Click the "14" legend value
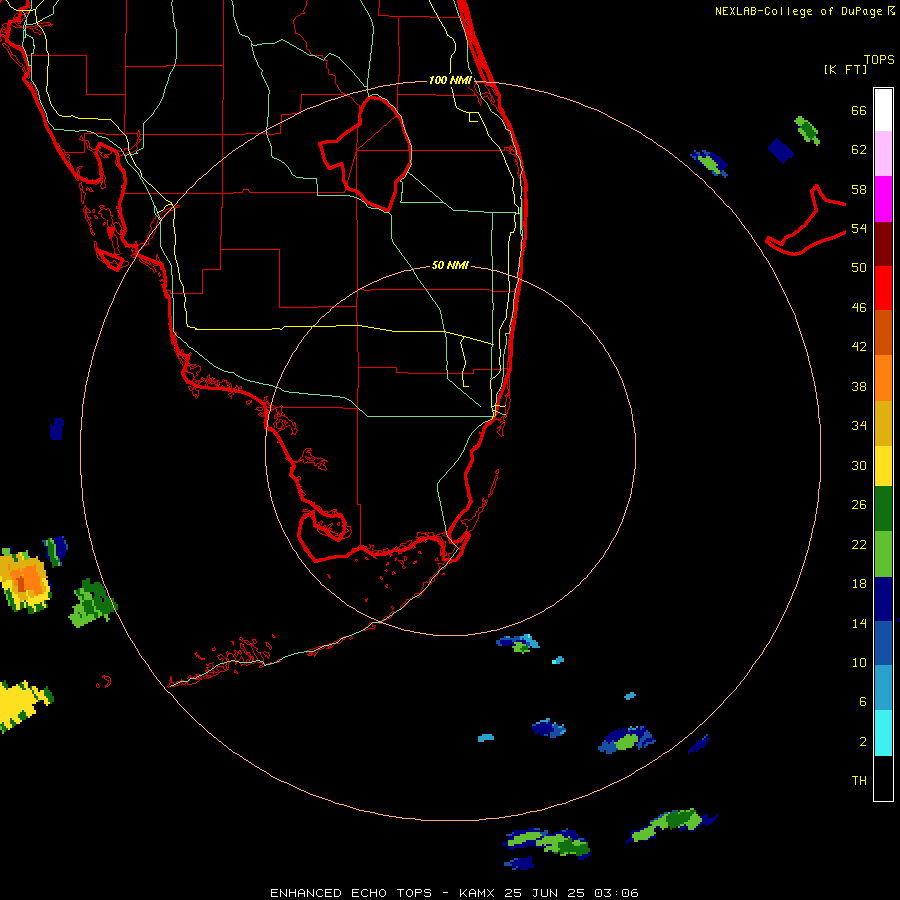The height and width of the screenshot is (900, 900). (x=859, y=623)
